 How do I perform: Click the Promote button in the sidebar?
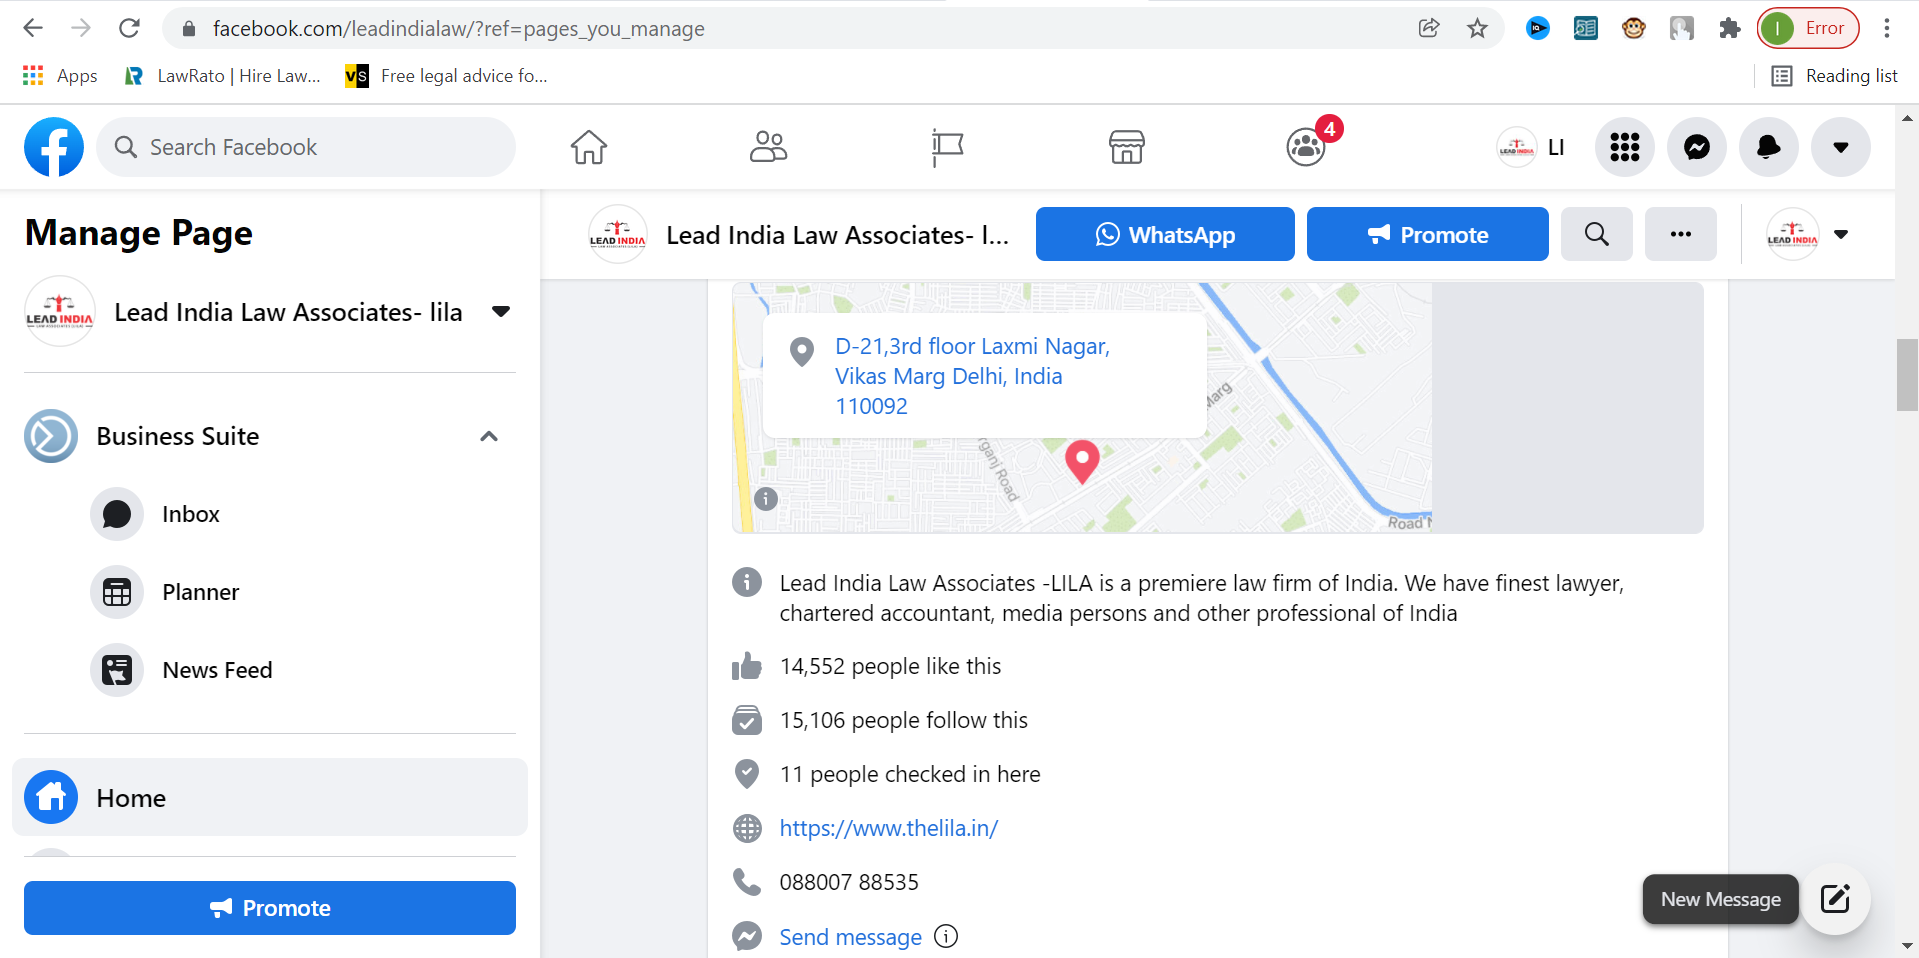(270, 908)
